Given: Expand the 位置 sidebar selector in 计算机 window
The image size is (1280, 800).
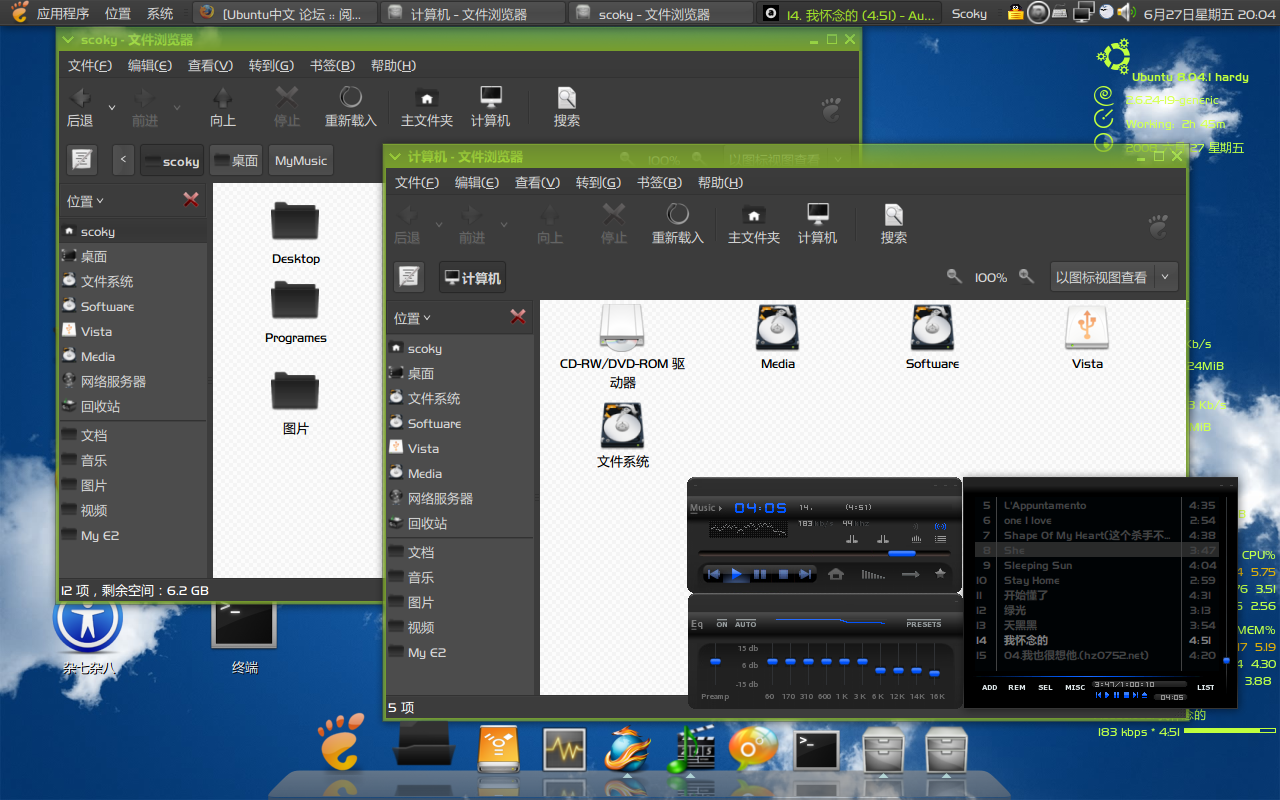Looking at the screenshot, I should tap(413, 318).
